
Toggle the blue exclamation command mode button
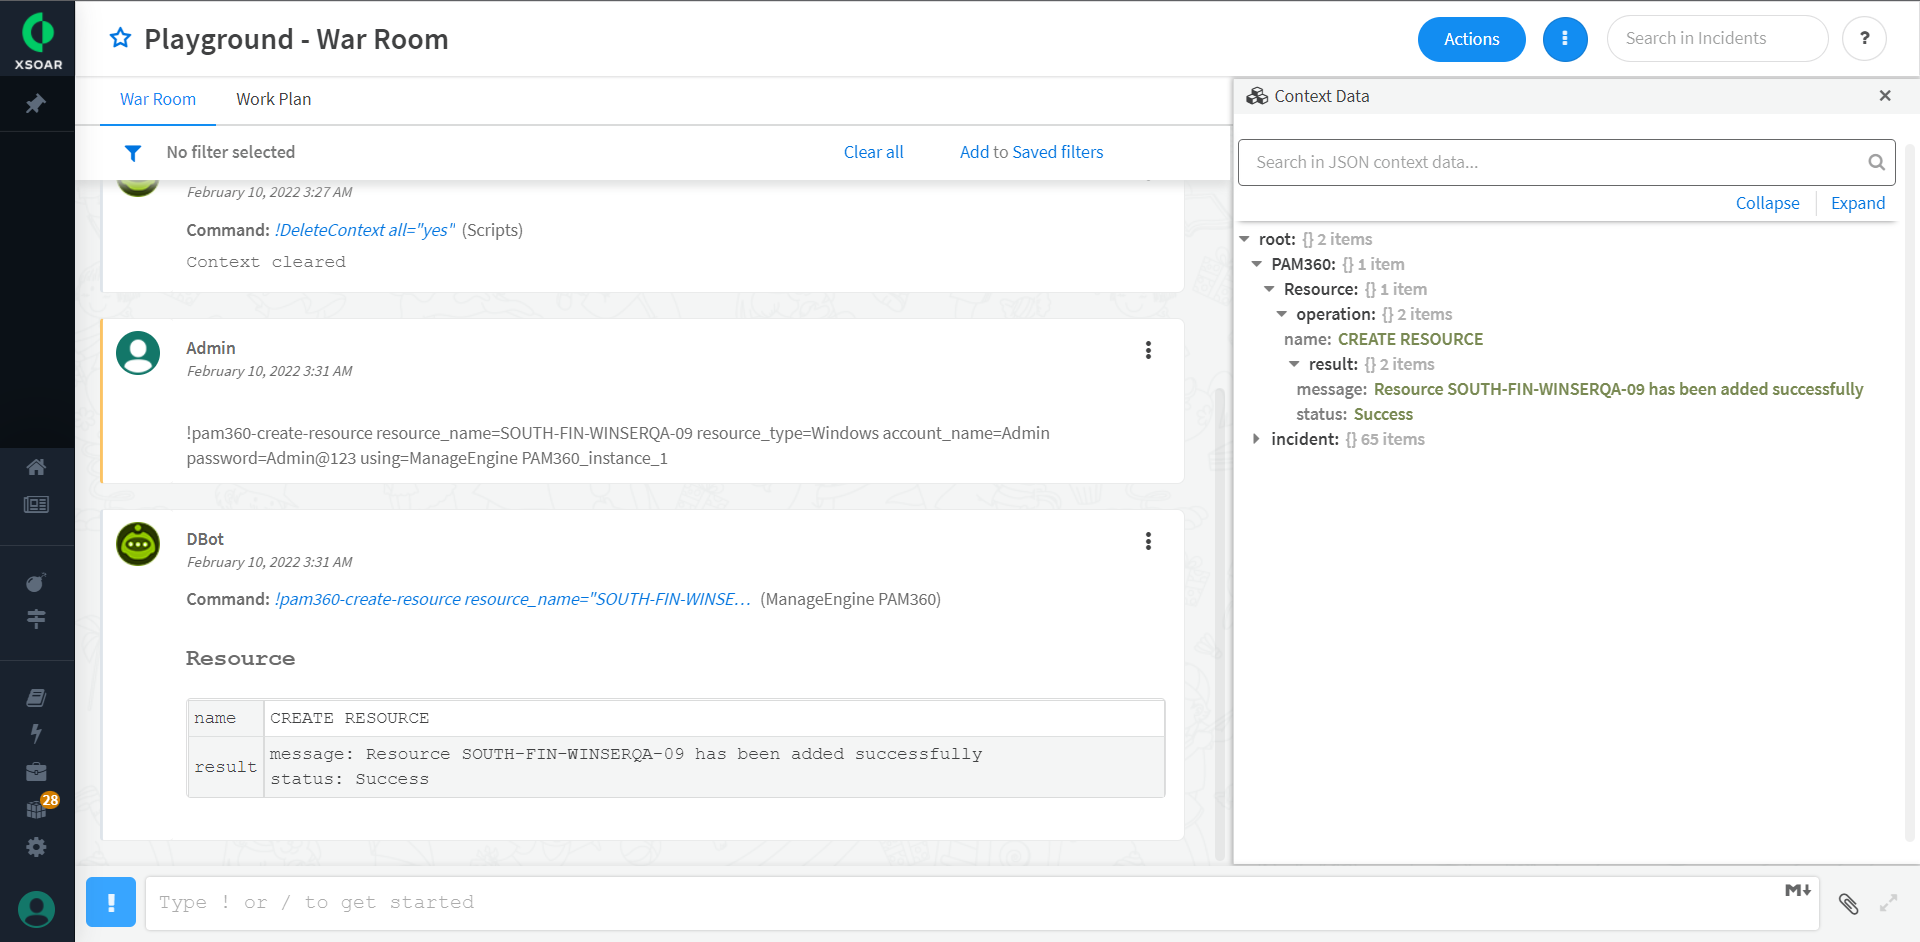pos(111,902)
